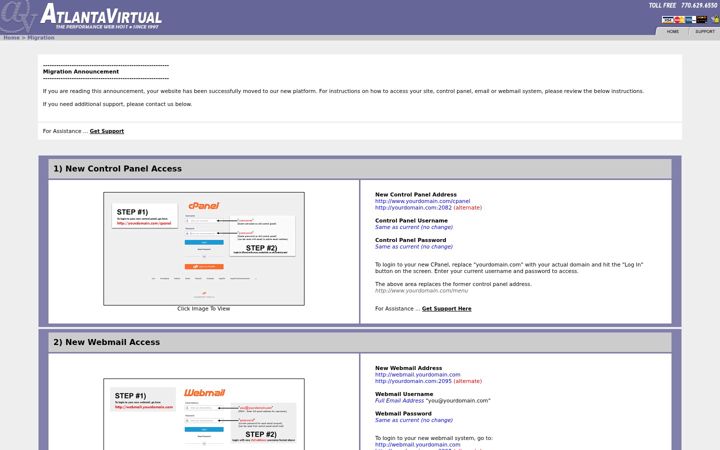Screen dimensions: 720x450
Task: Click the 'Control Panel Username' label
Action: click(411, 220)
